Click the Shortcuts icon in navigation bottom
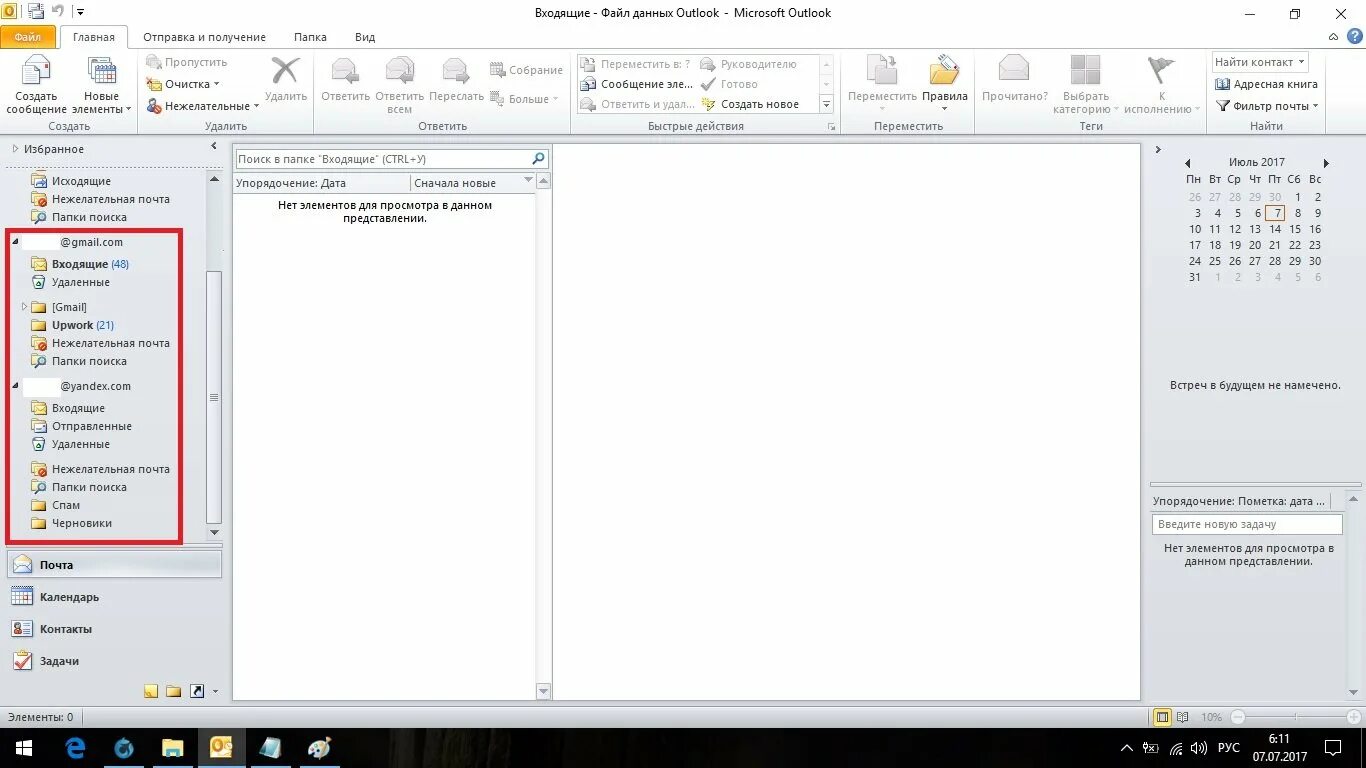 point(197,691)
